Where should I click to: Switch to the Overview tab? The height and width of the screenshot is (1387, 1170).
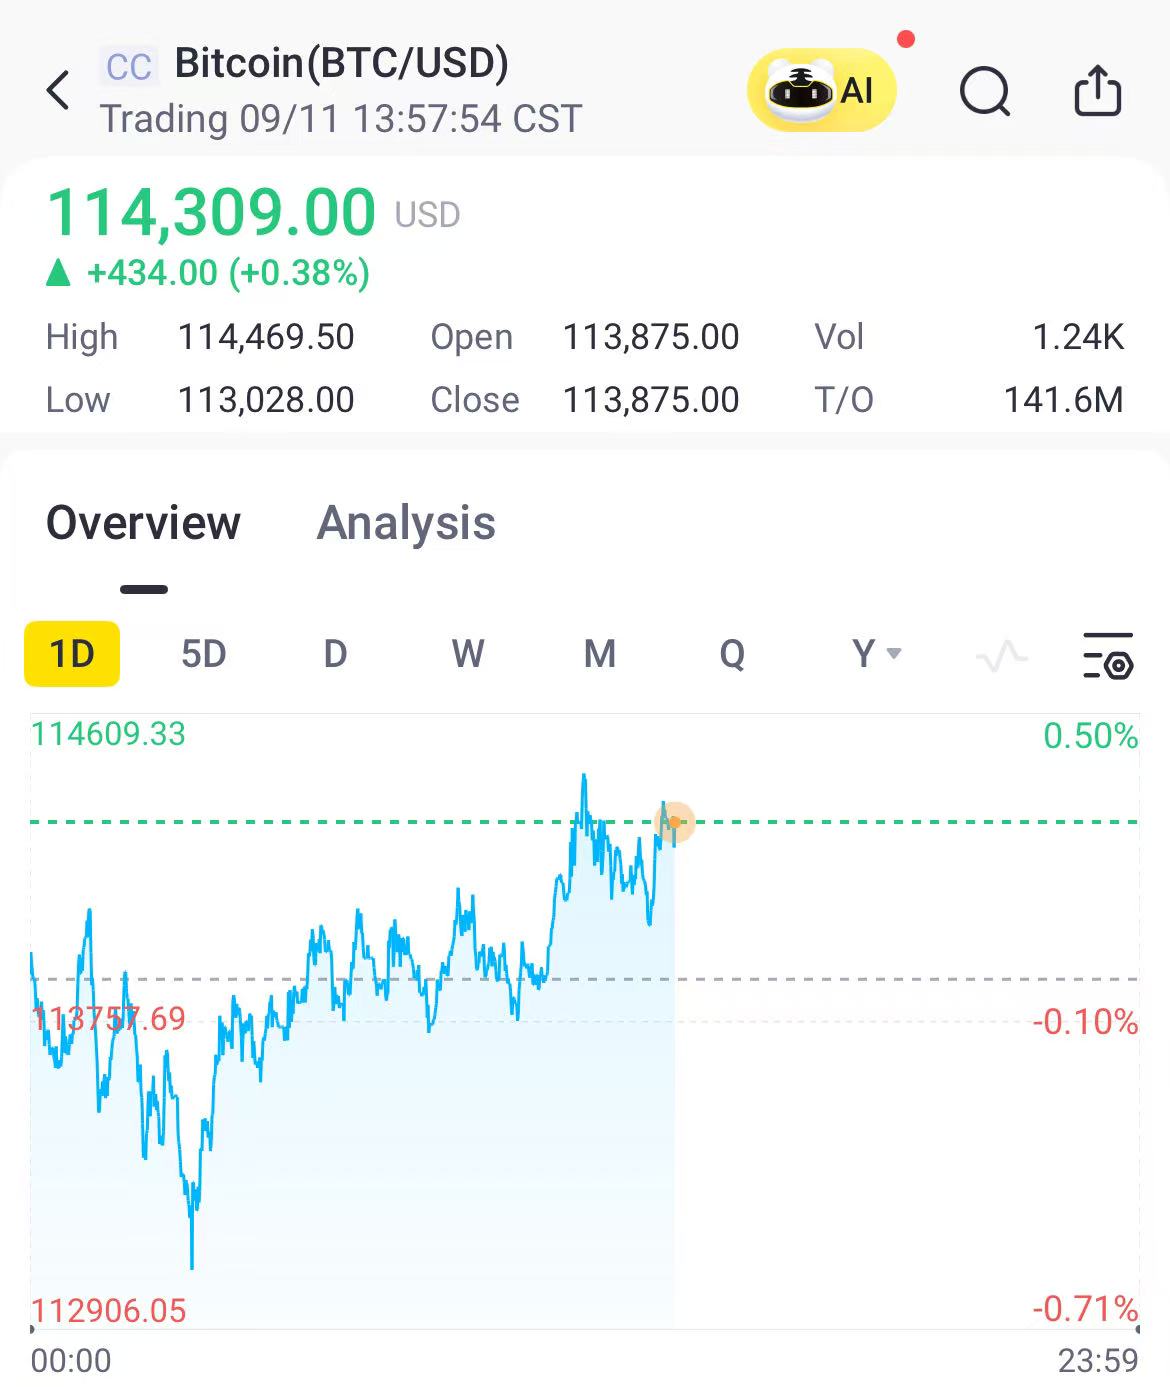144,522
